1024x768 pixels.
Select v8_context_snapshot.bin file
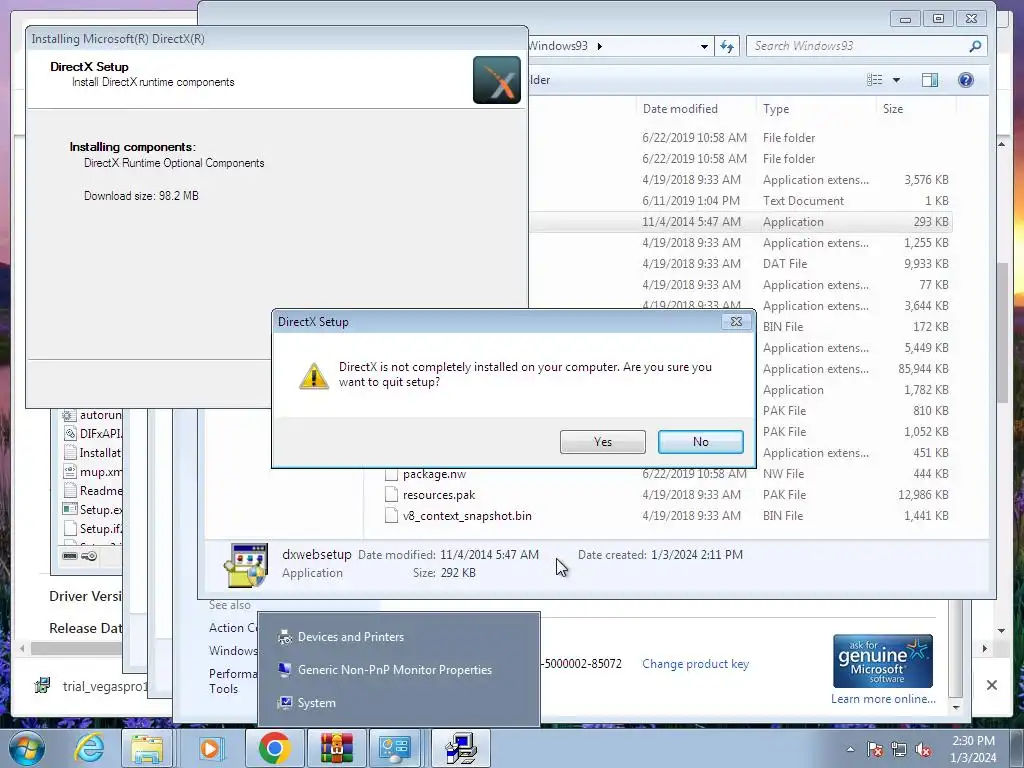[x=467, y=516]
